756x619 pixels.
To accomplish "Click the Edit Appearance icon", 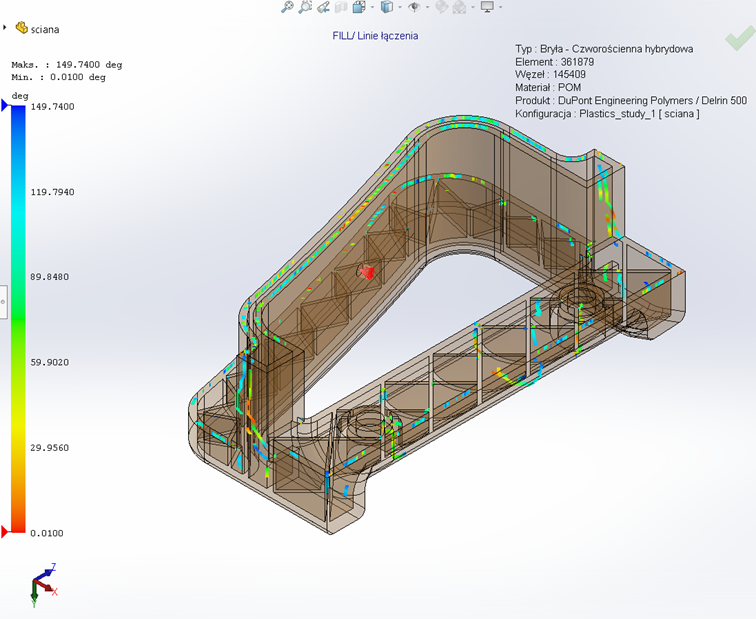I will 440,7.
